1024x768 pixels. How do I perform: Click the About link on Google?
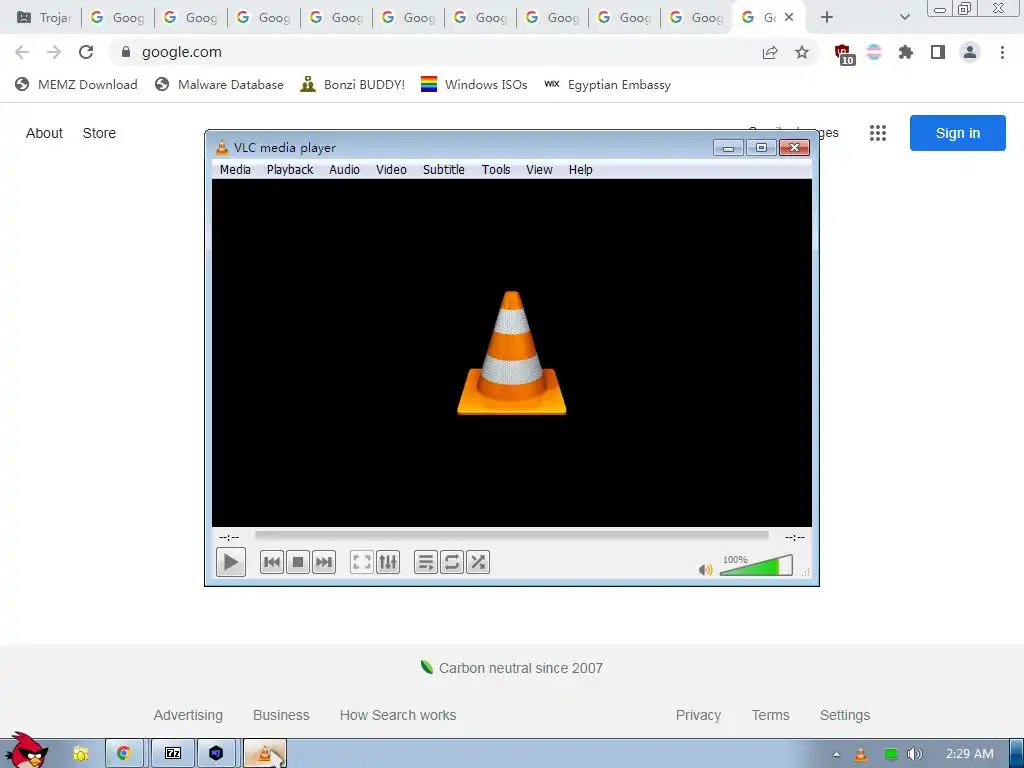point(44,133)
